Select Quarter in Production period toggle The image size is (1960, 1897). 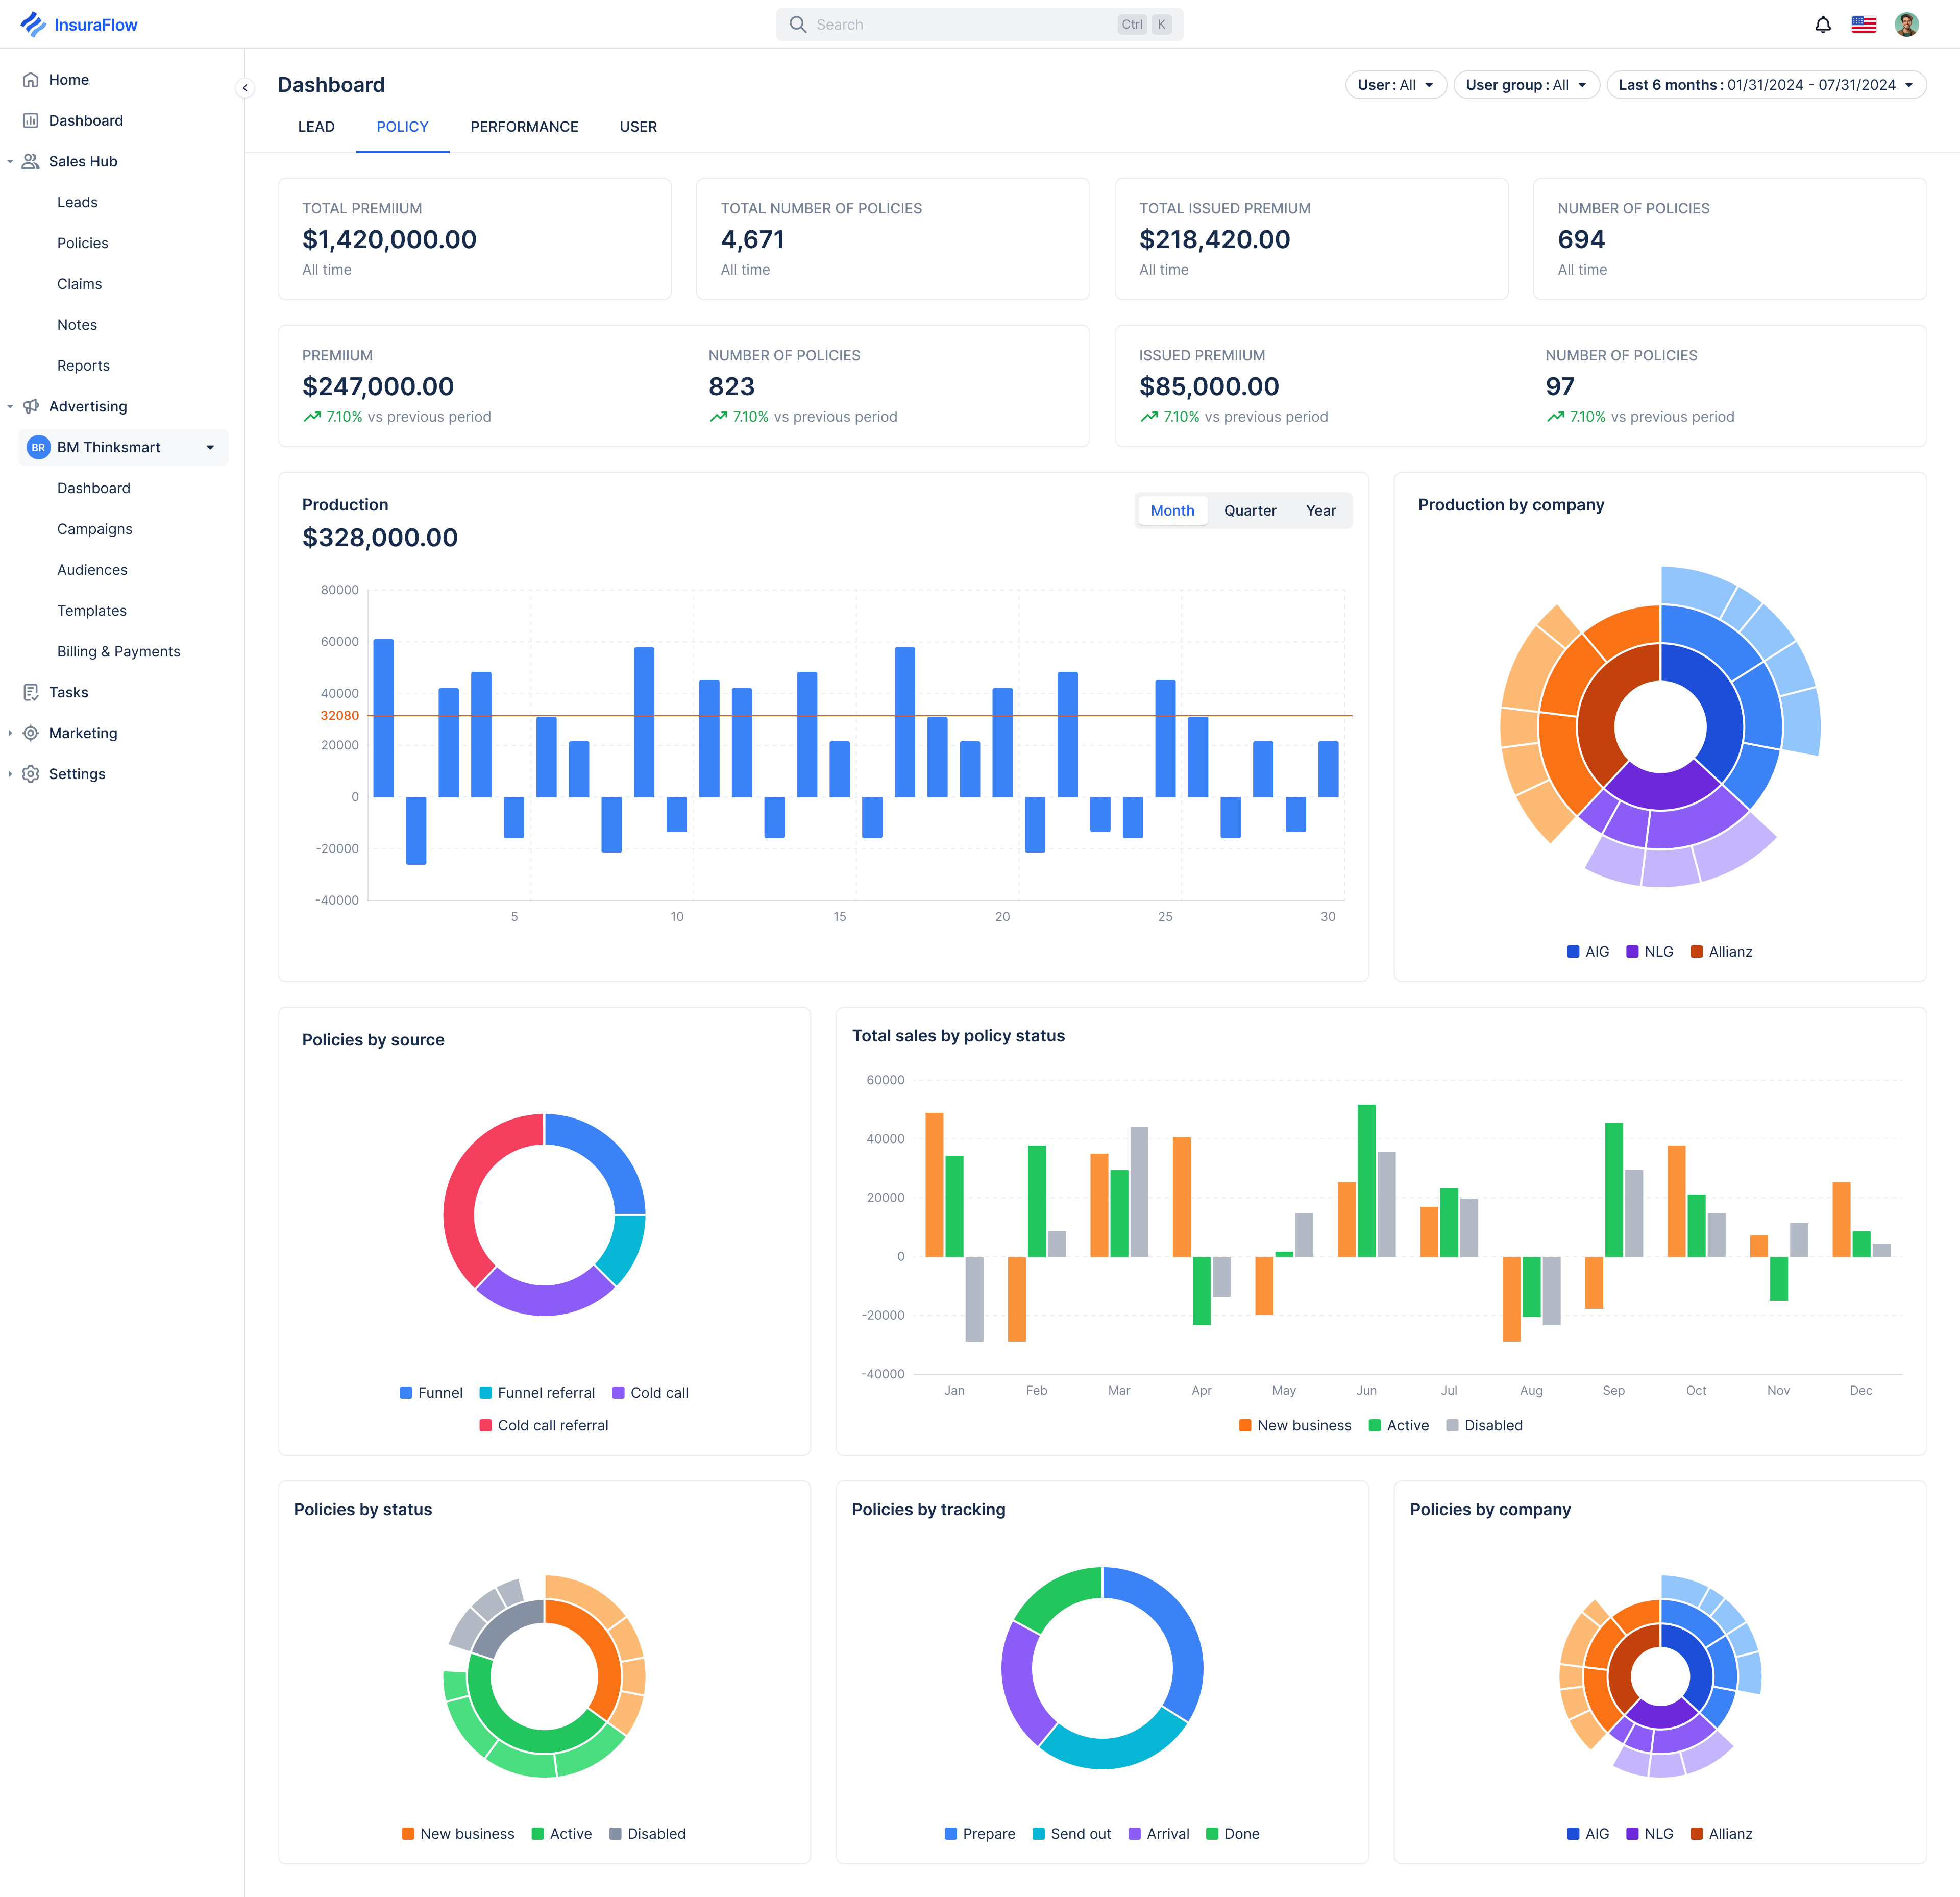pyautogui.click(x=1250, y=510)
